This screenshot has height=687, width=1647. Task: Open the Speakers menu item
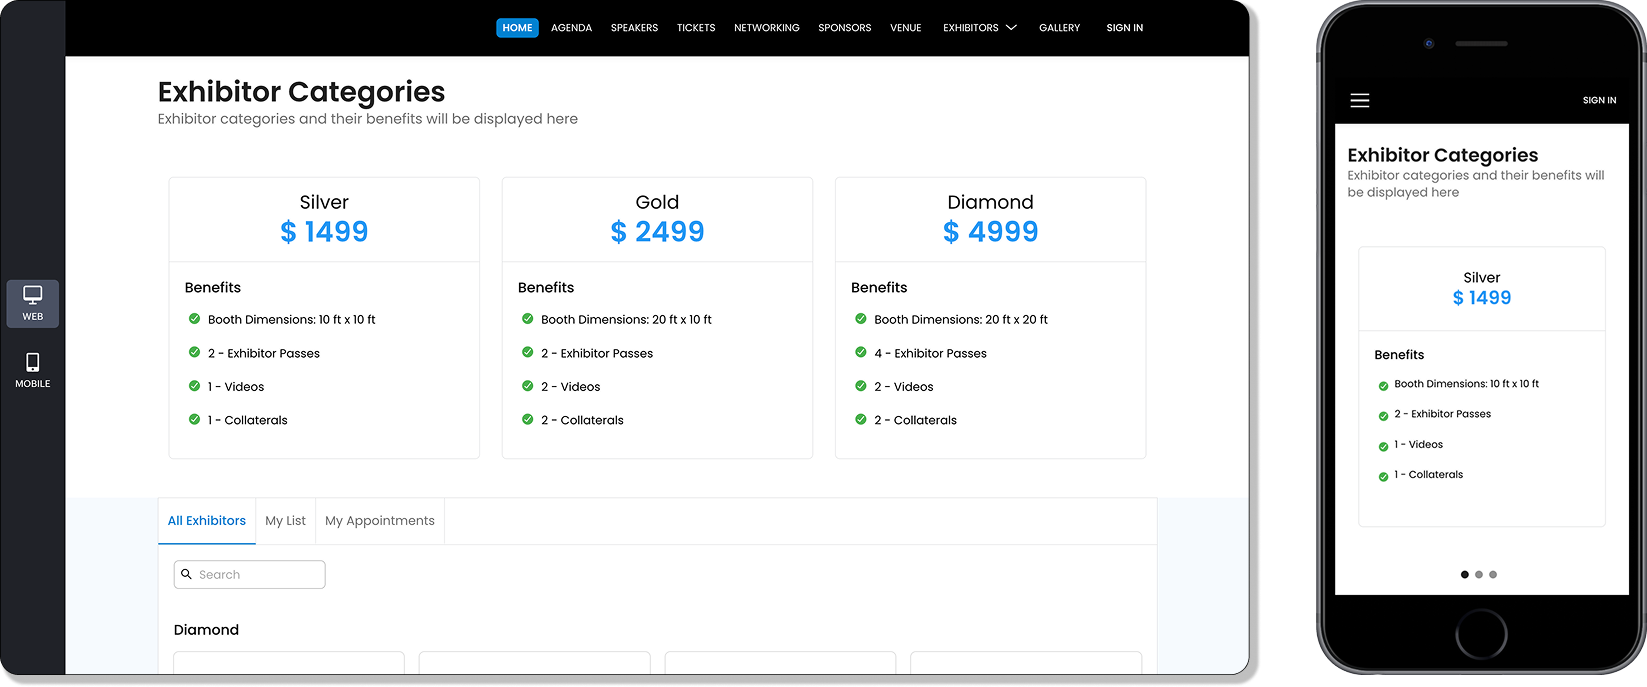pos(634,28)
